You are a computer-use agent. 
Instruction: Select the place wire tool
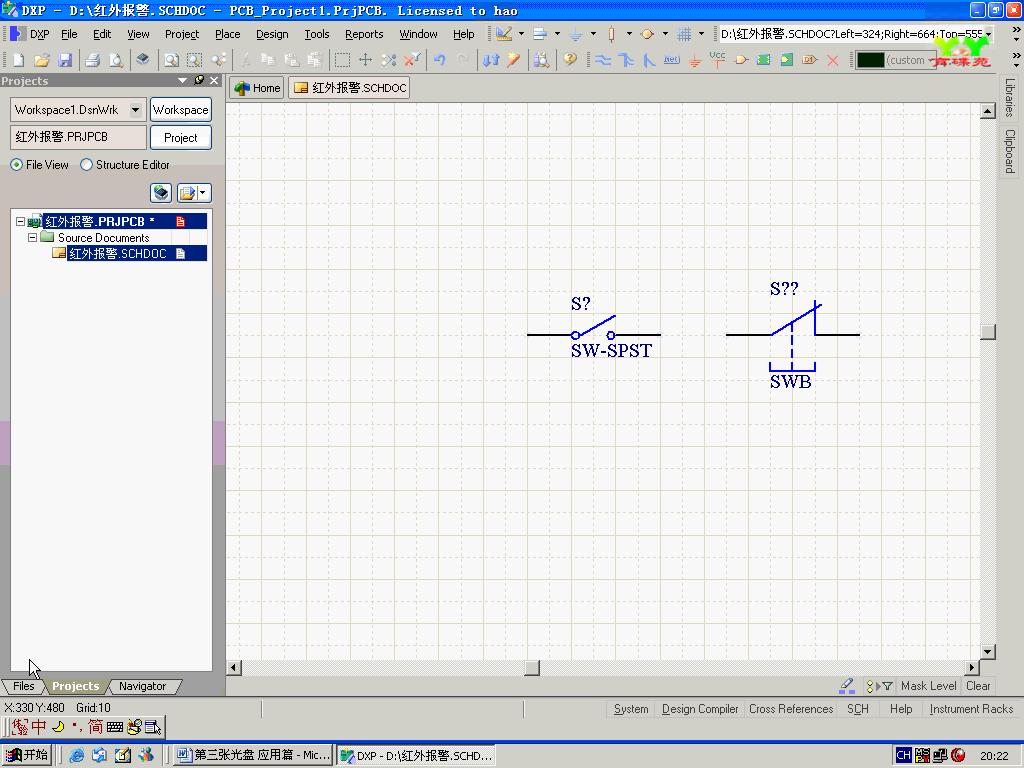coord(603,60)
